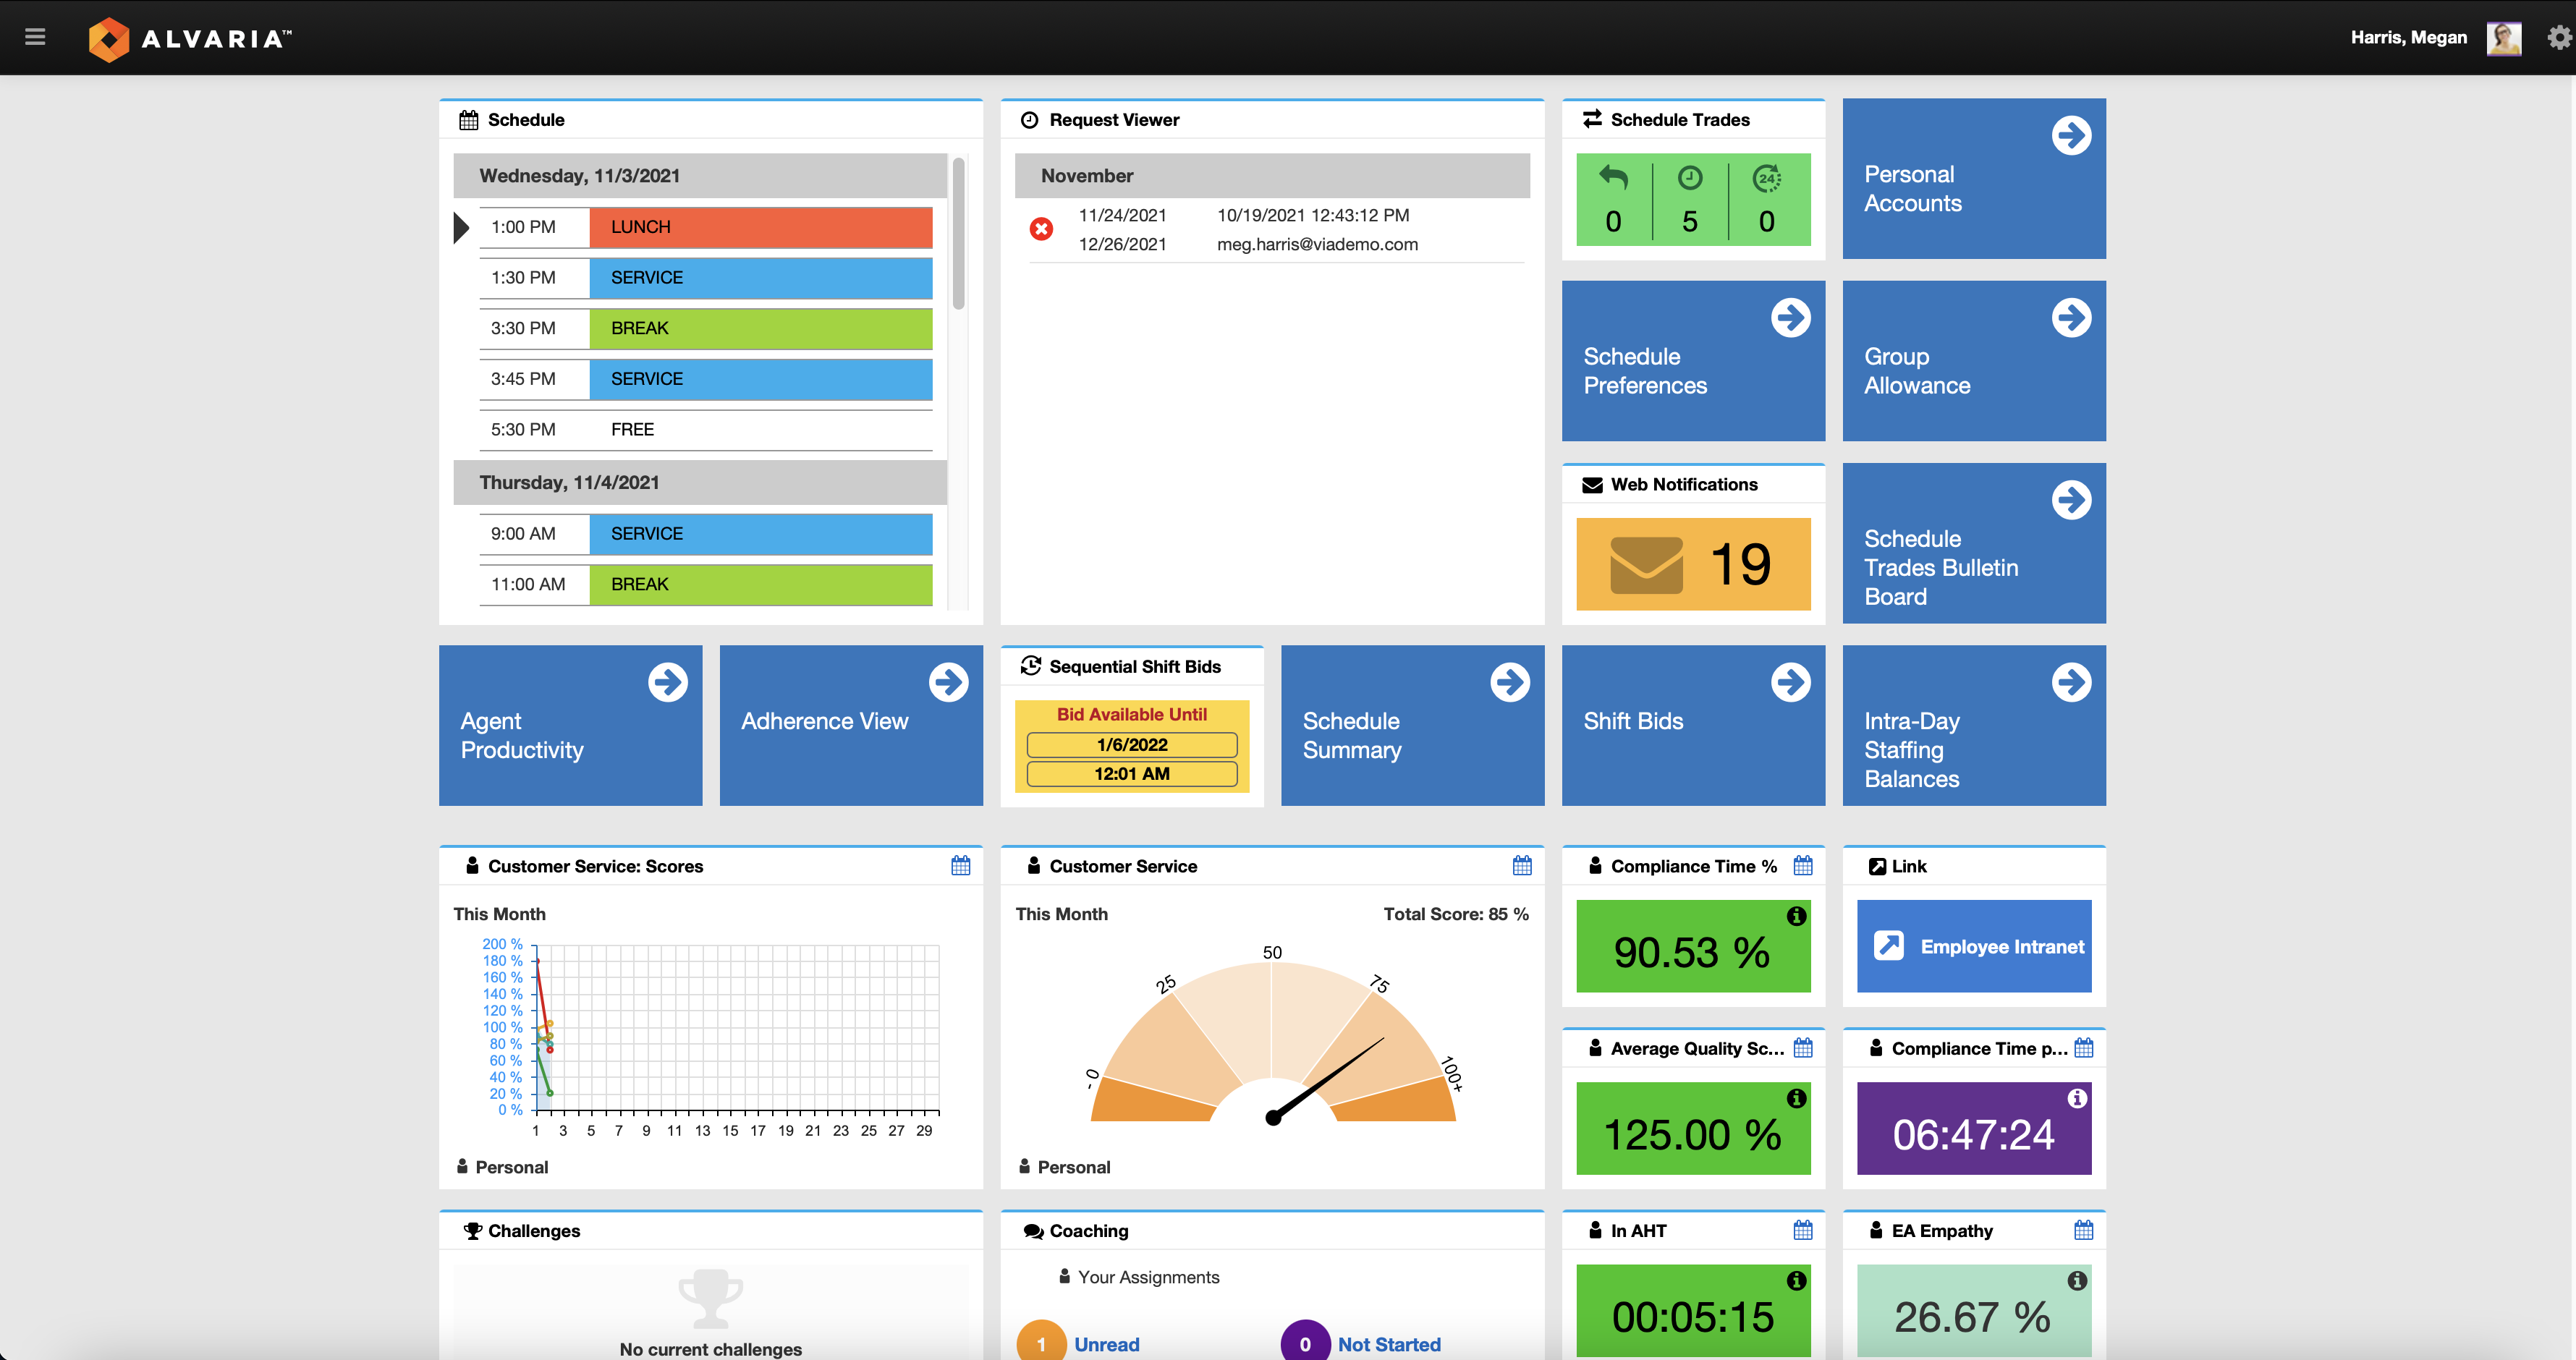The width and height of the screenshot is (2576, 1360).
Task: Open the calendar picker on In AHT widget
Action: [1801, 1230]
